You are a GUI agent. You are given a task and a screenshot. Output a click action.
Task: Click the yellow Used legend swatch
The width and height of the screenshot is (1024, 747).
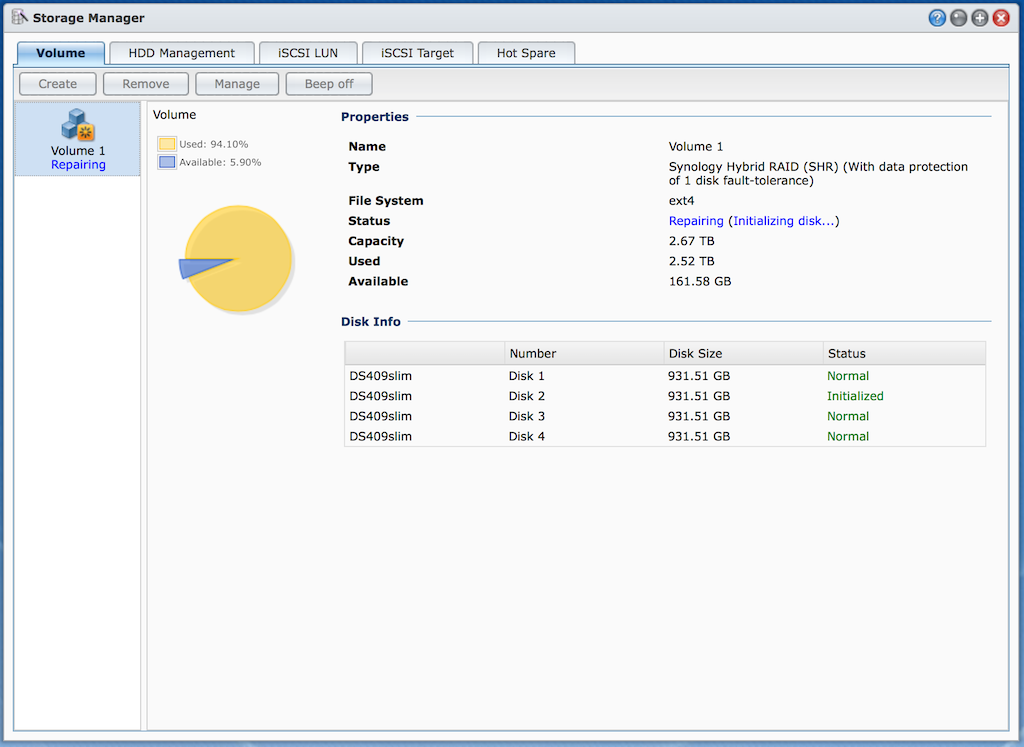pos(167,144)
